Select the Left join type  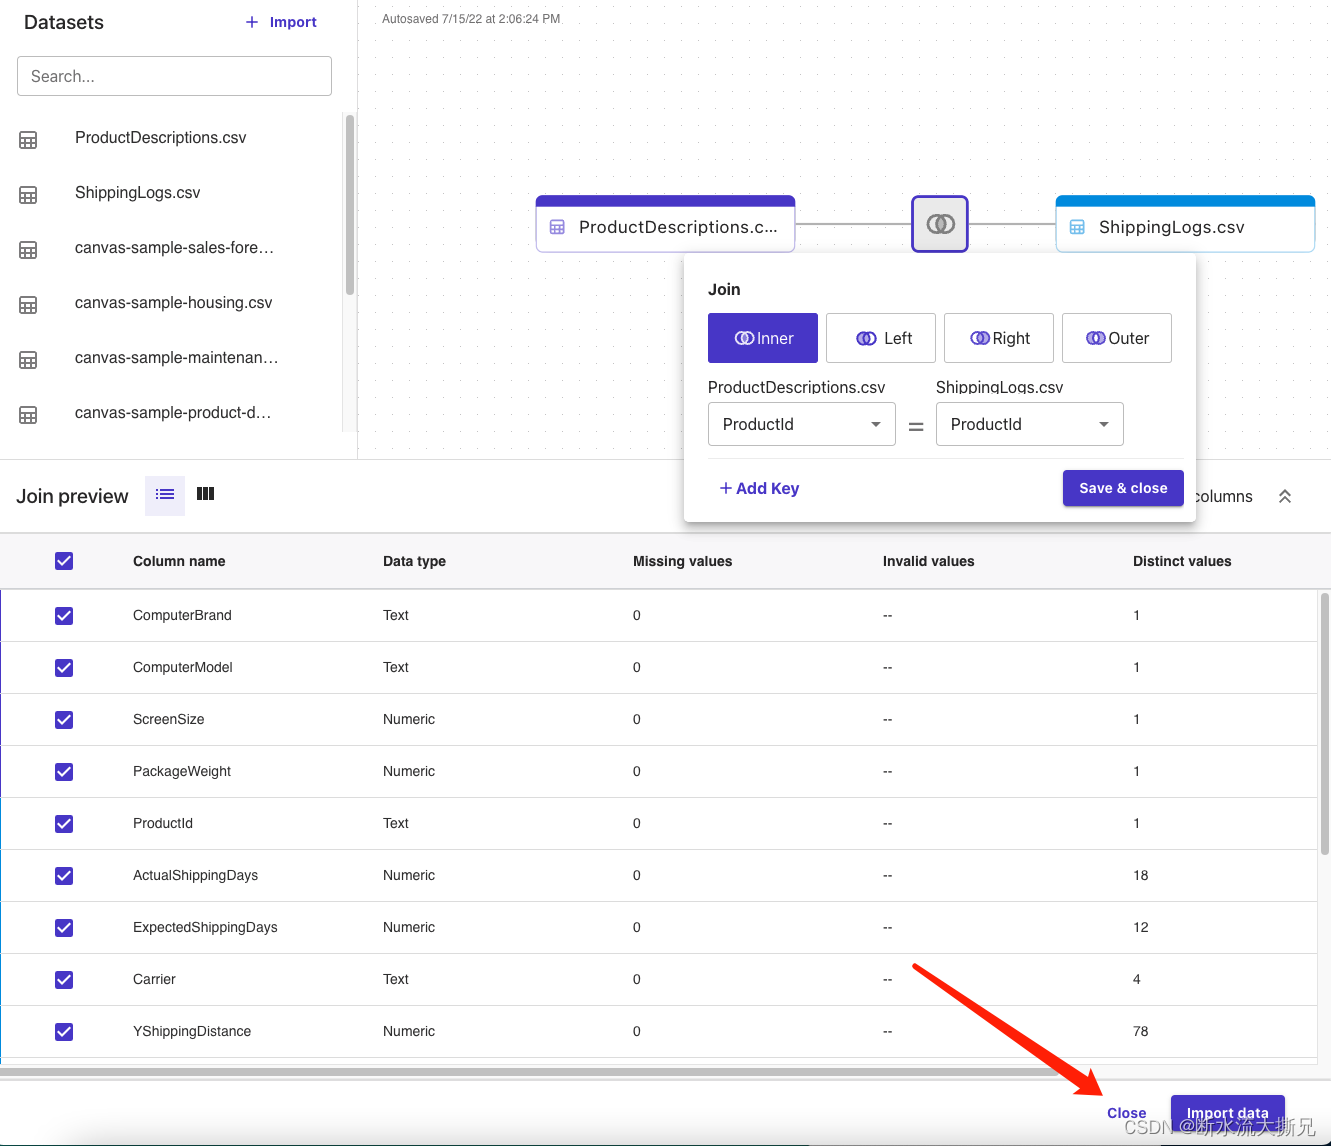(x=881, y=338)
